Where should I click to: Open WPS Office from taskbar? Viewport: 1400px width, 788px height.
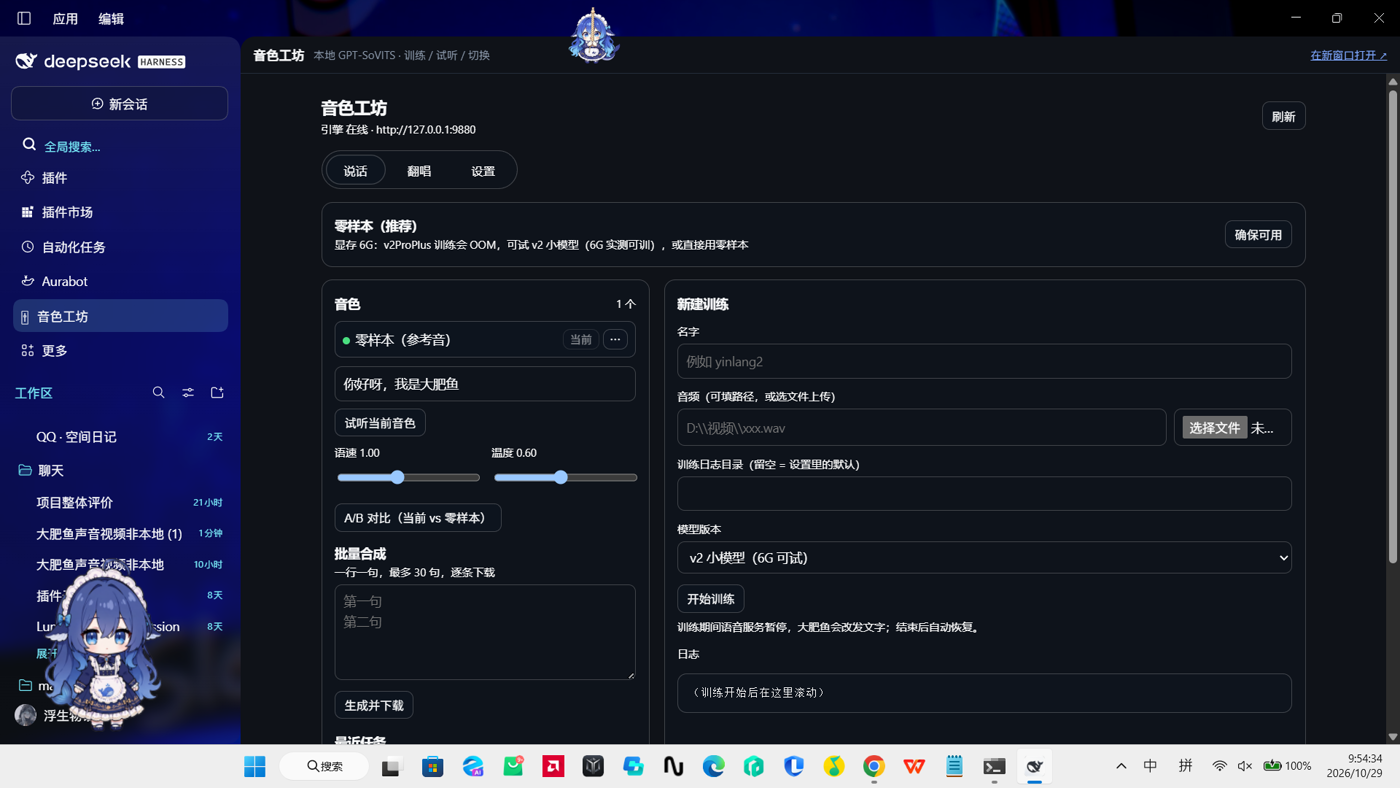[x=914, y=766]
